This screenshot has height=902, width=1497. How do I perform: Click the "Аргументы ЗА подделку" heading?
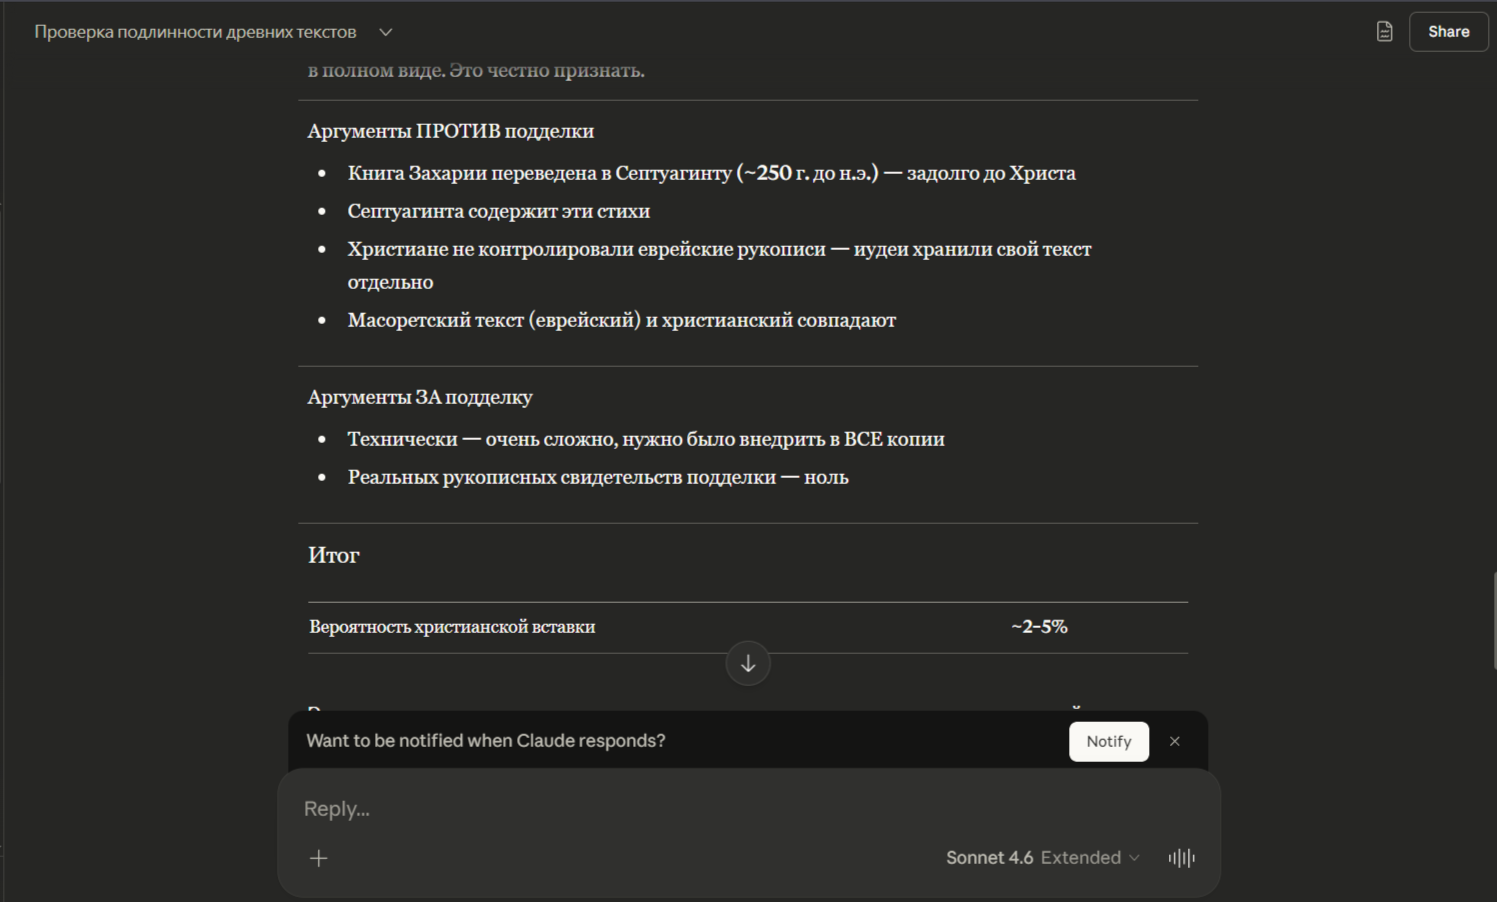click(x=420, y=397)
